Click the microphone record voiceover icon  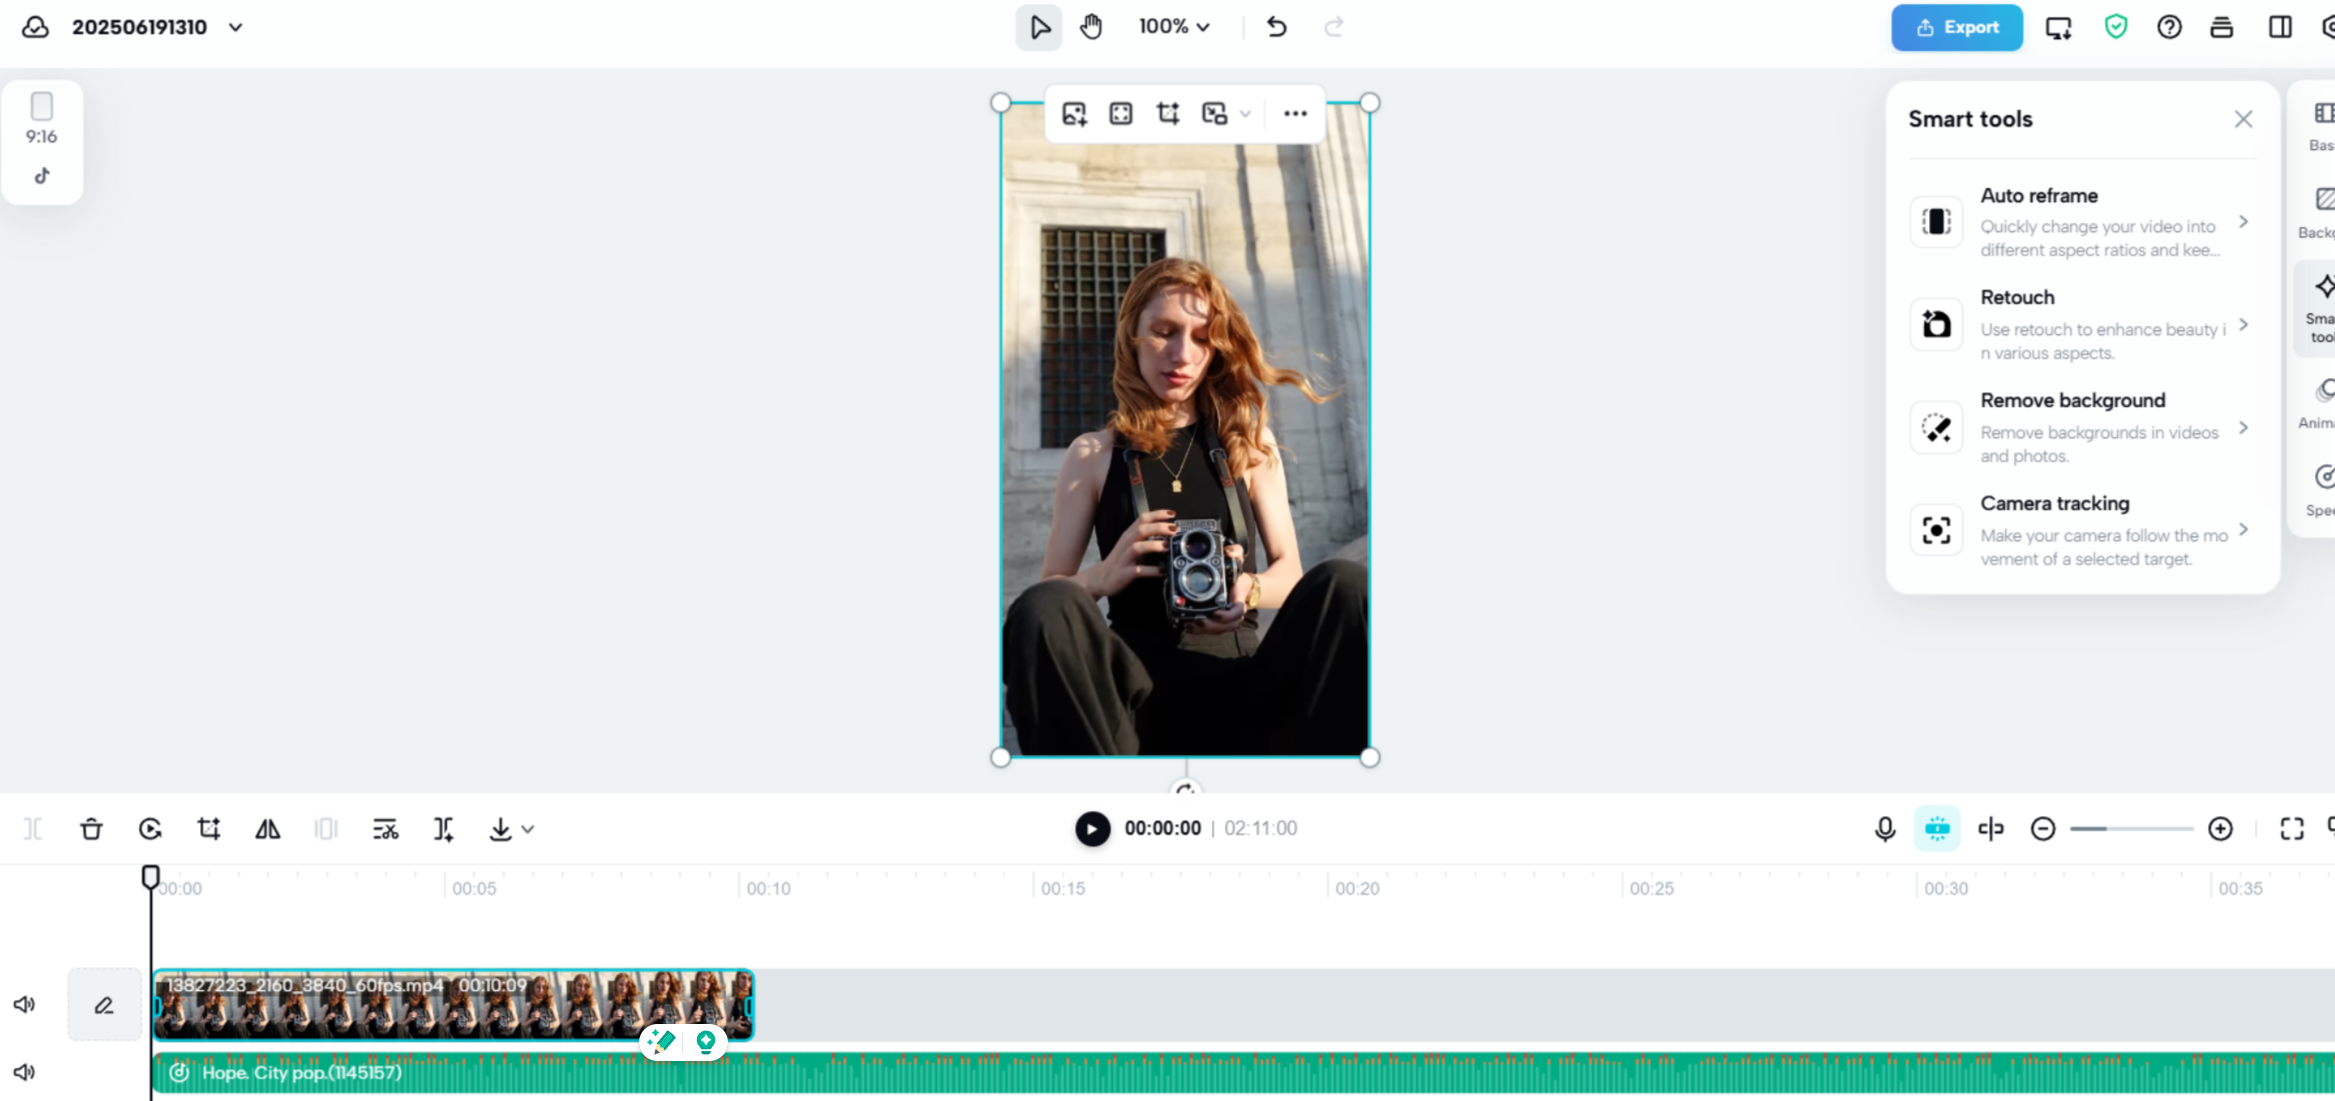pos(1884,829)
